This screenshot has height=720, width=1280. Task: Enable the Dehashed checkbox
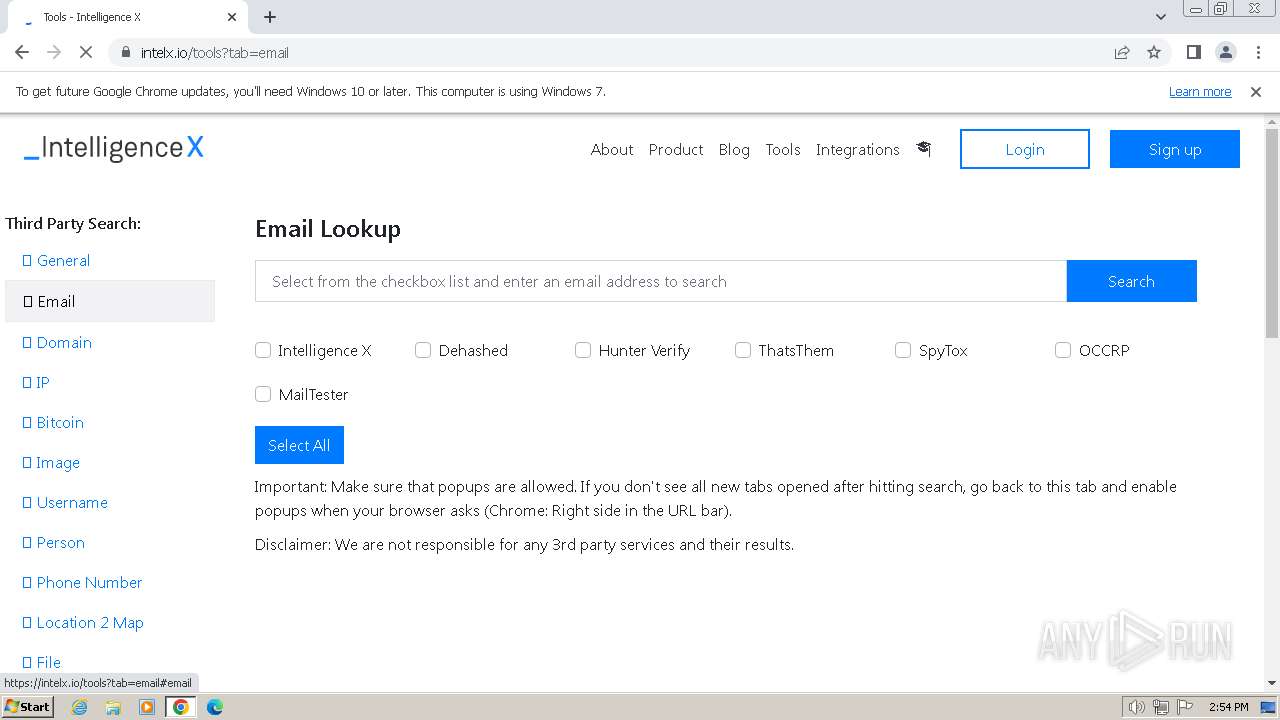pos(423,350)
